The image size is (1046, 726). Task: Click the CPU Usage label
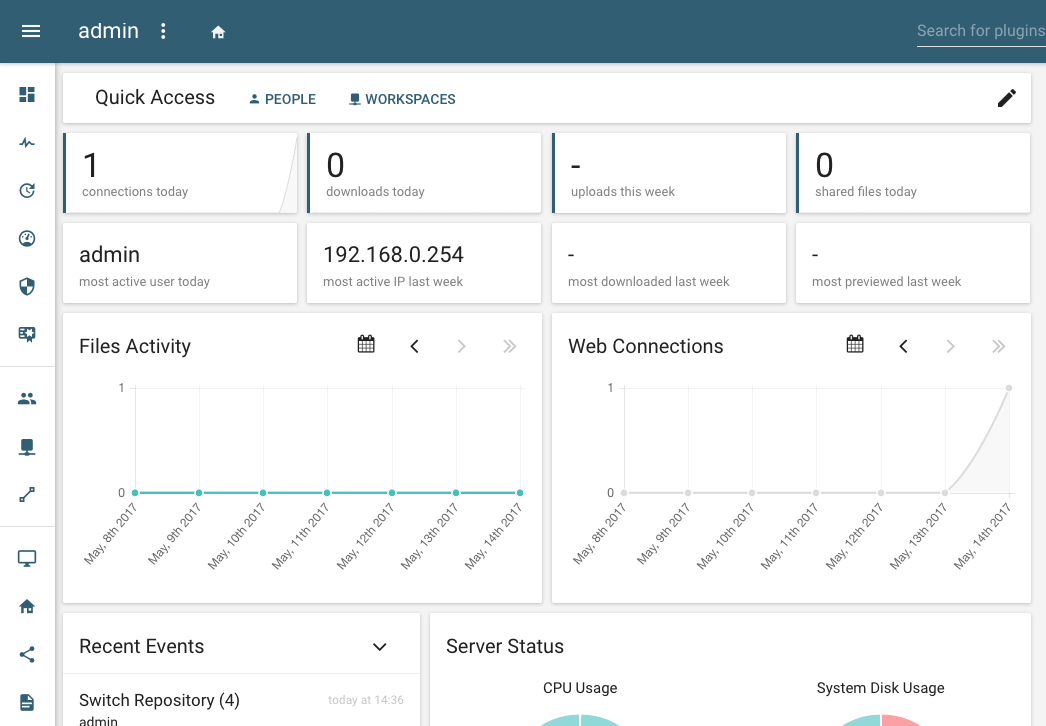pos(580,688)
